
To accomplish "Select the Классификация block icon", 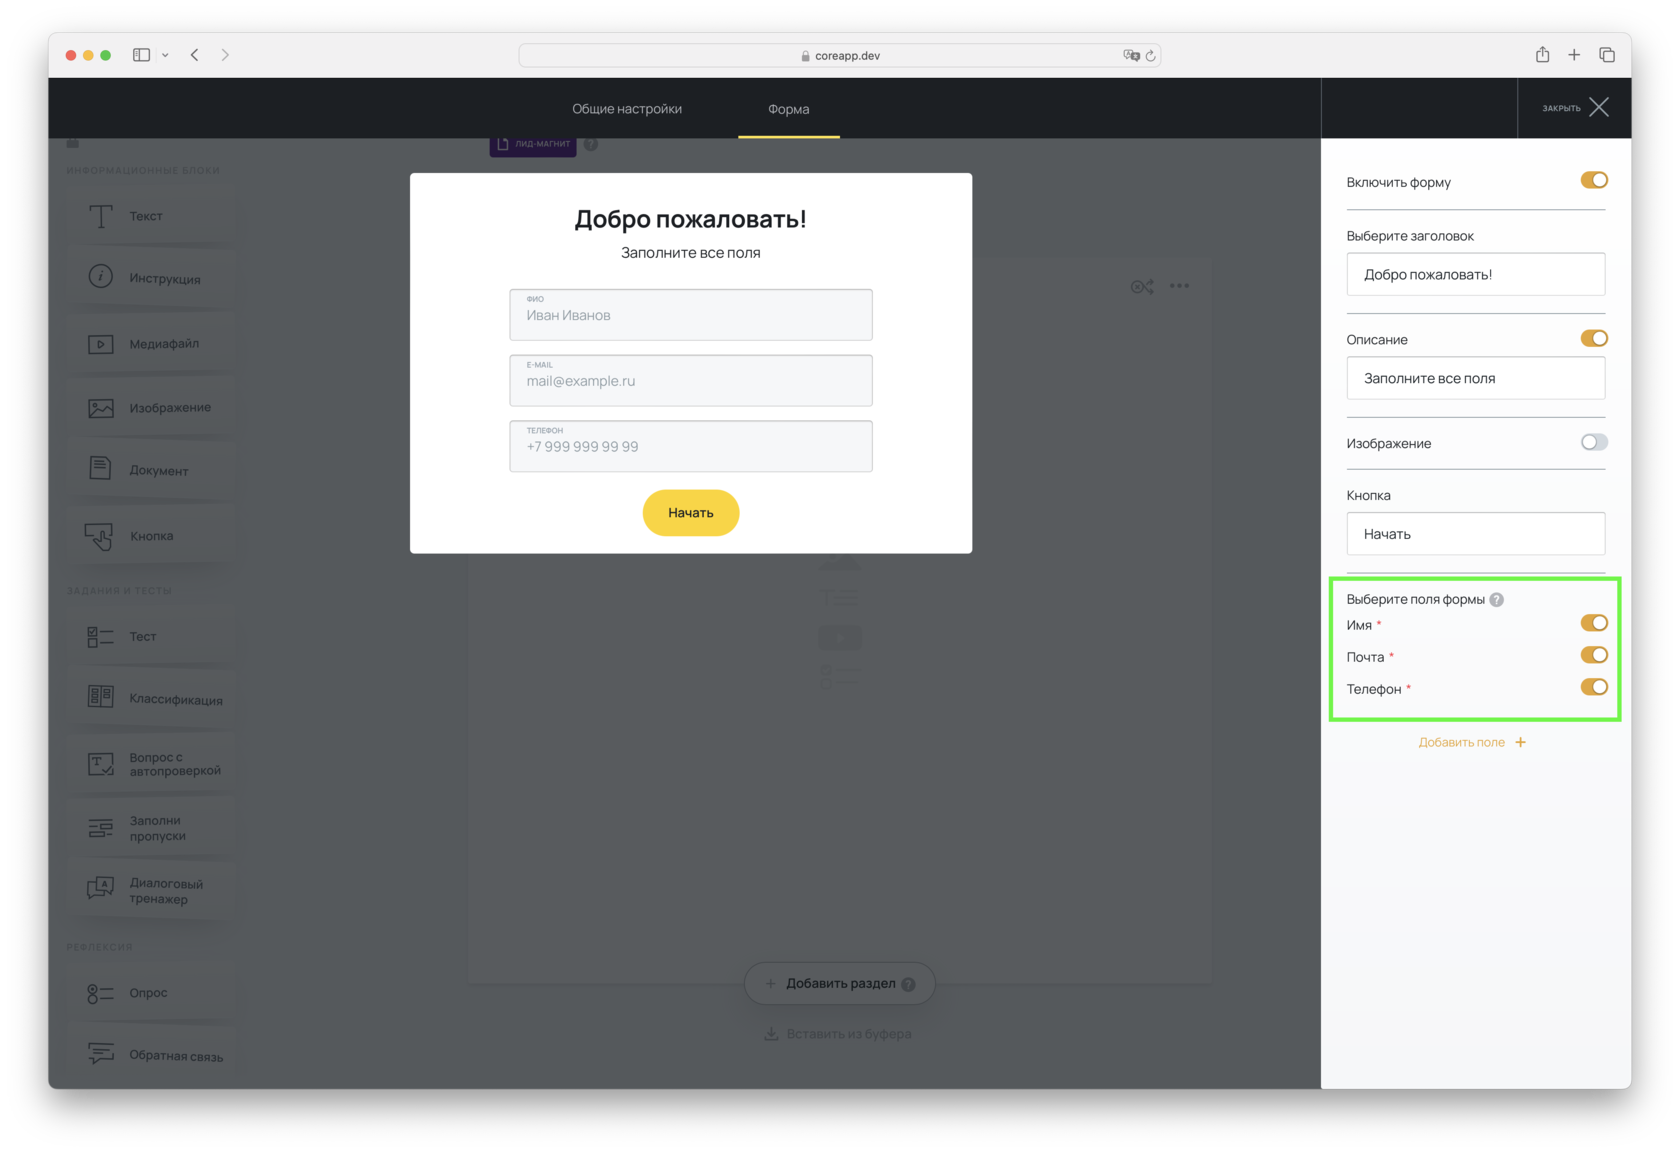I will pyautogui.click(x=101, y=697).
